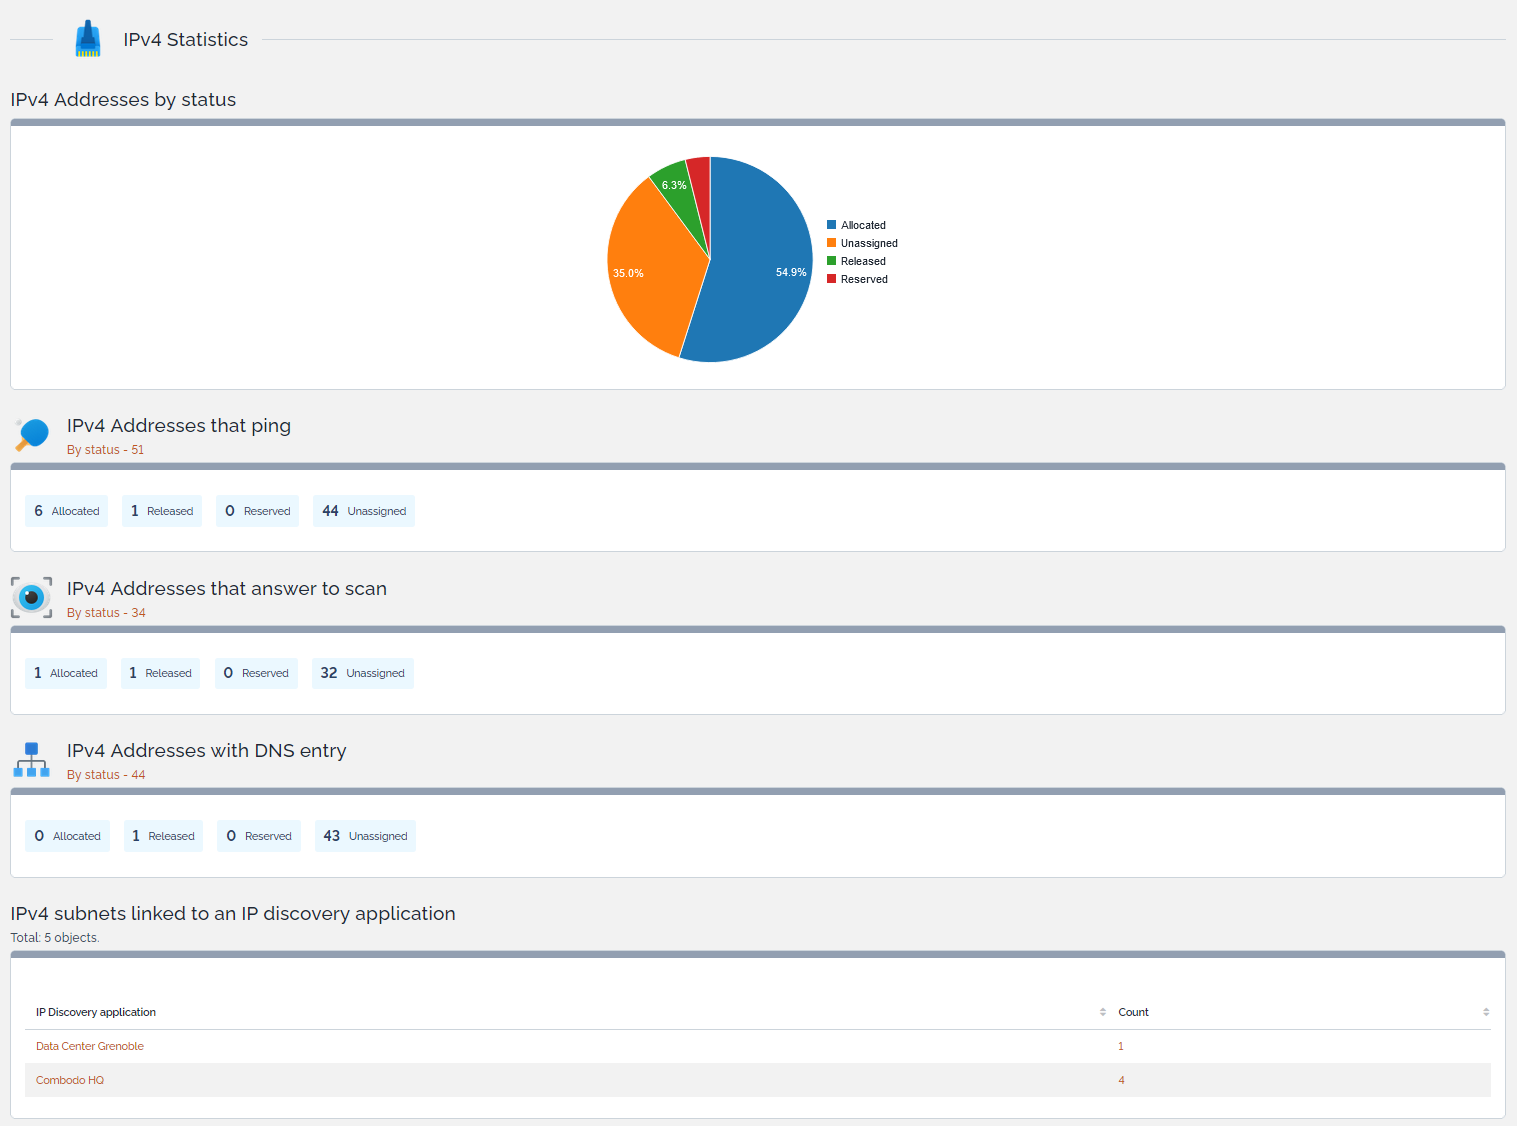Sort by IP Discovery application column arrows
The width and height of the screenshot is (1517, 1126).
[x=1102, y=1012]
